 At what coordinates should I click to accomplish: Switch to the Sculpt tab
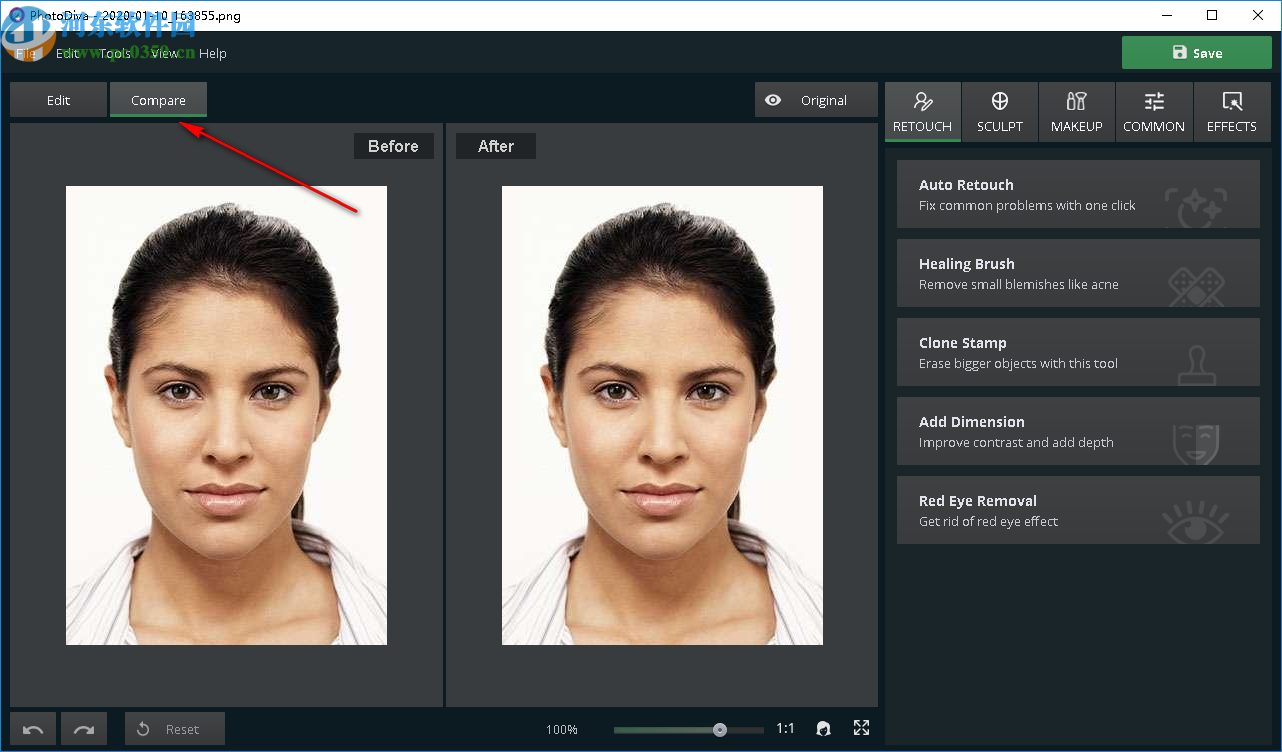pyautogui.click(x=999, y=111)
